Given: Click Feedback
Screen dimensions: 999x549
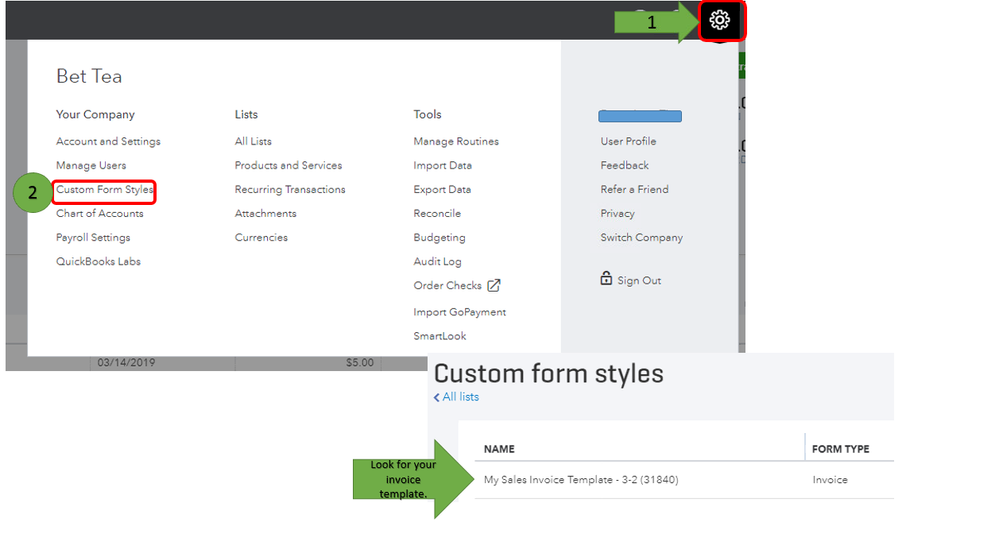Looking at the screenshot, I should coord(624,166).
